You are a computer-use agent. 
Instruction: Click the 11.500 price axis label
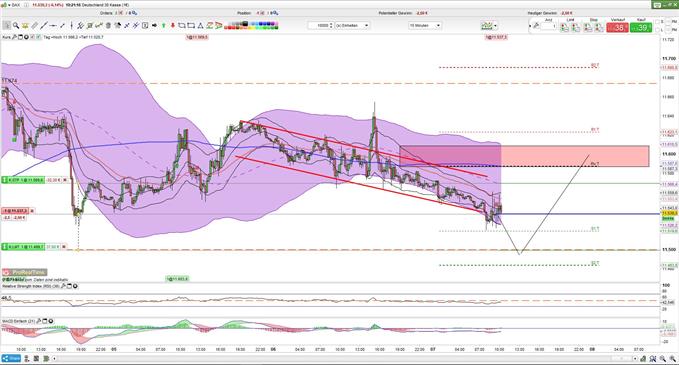point(669,250)
